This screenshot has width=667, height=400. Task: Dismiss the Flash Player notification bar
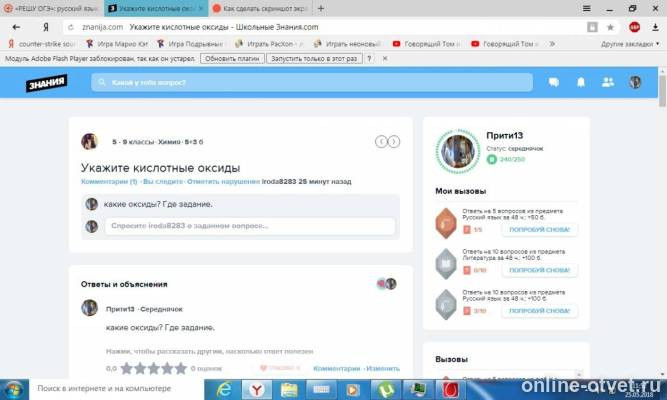(x=385, y=59)
